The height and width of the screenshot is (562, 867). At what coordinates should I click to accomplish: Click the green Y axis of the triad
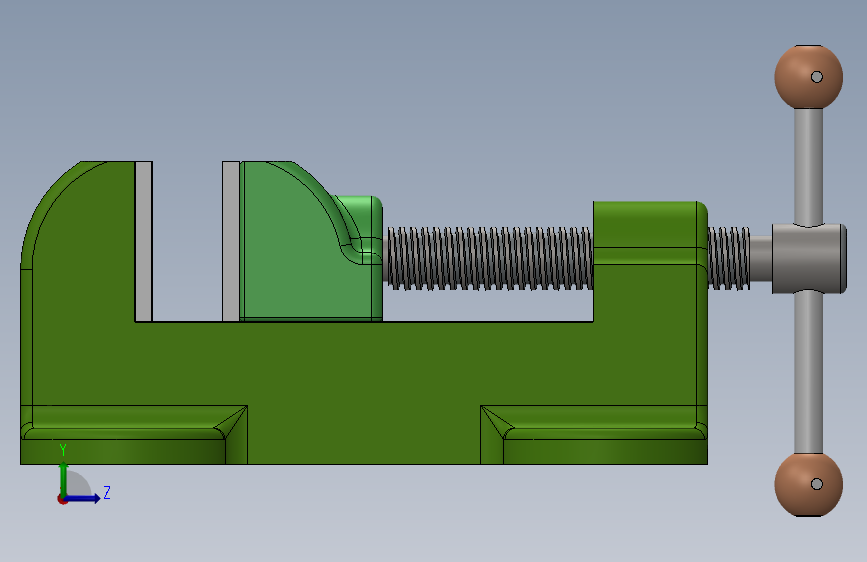tap(64, 479)
